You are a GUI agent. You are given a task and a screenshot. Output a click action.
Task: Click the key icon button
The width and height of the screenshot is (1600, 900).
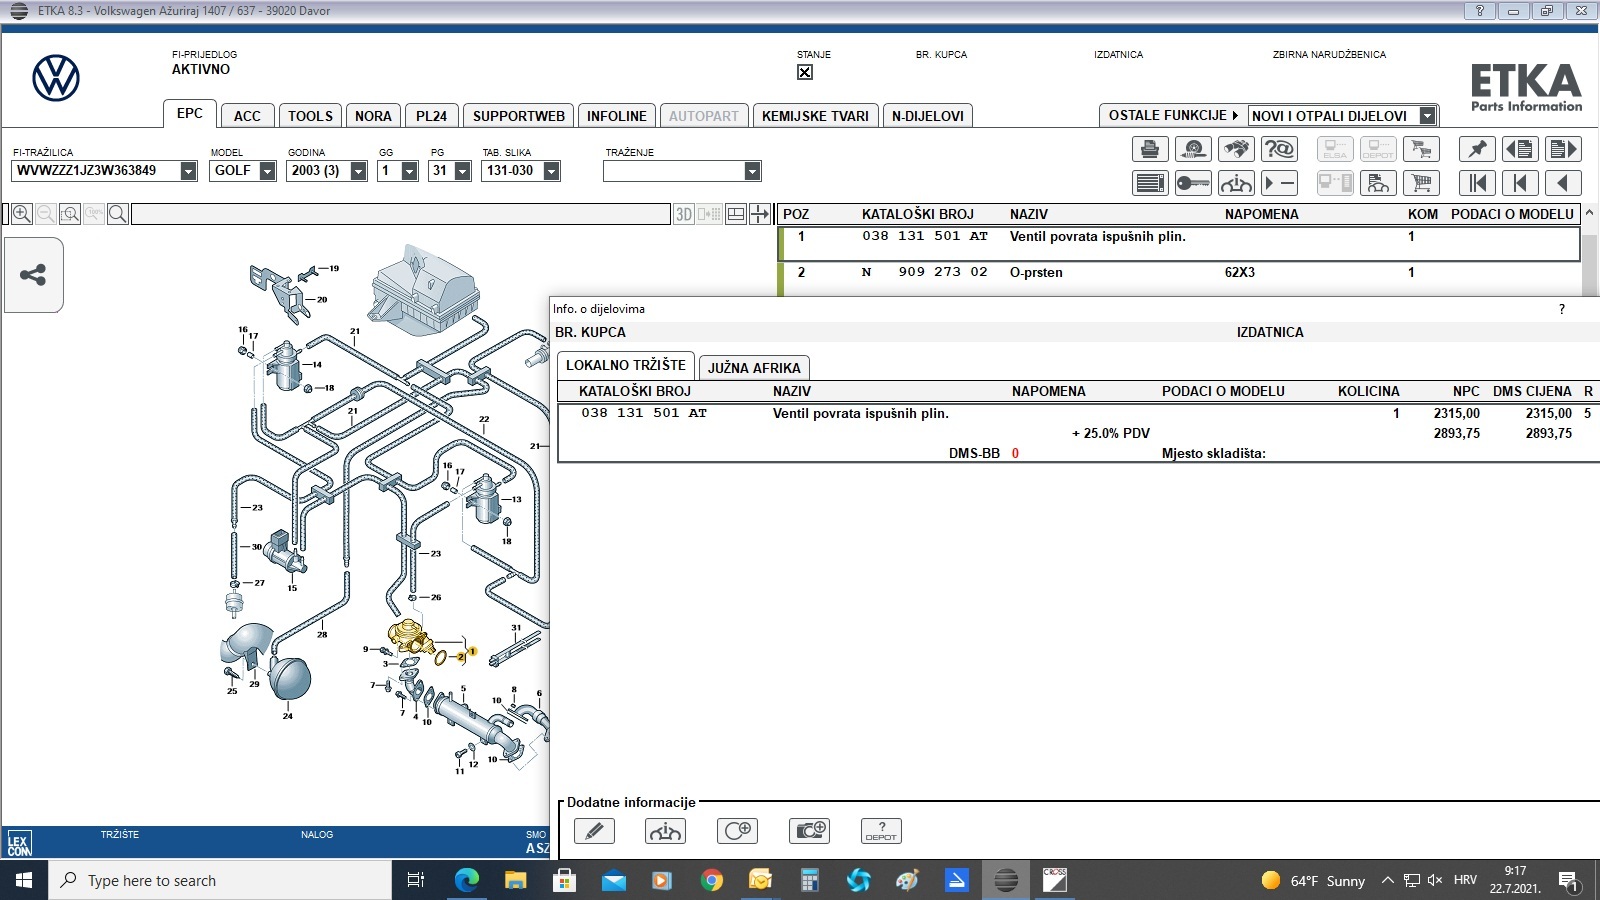(x=1193, y=183)
